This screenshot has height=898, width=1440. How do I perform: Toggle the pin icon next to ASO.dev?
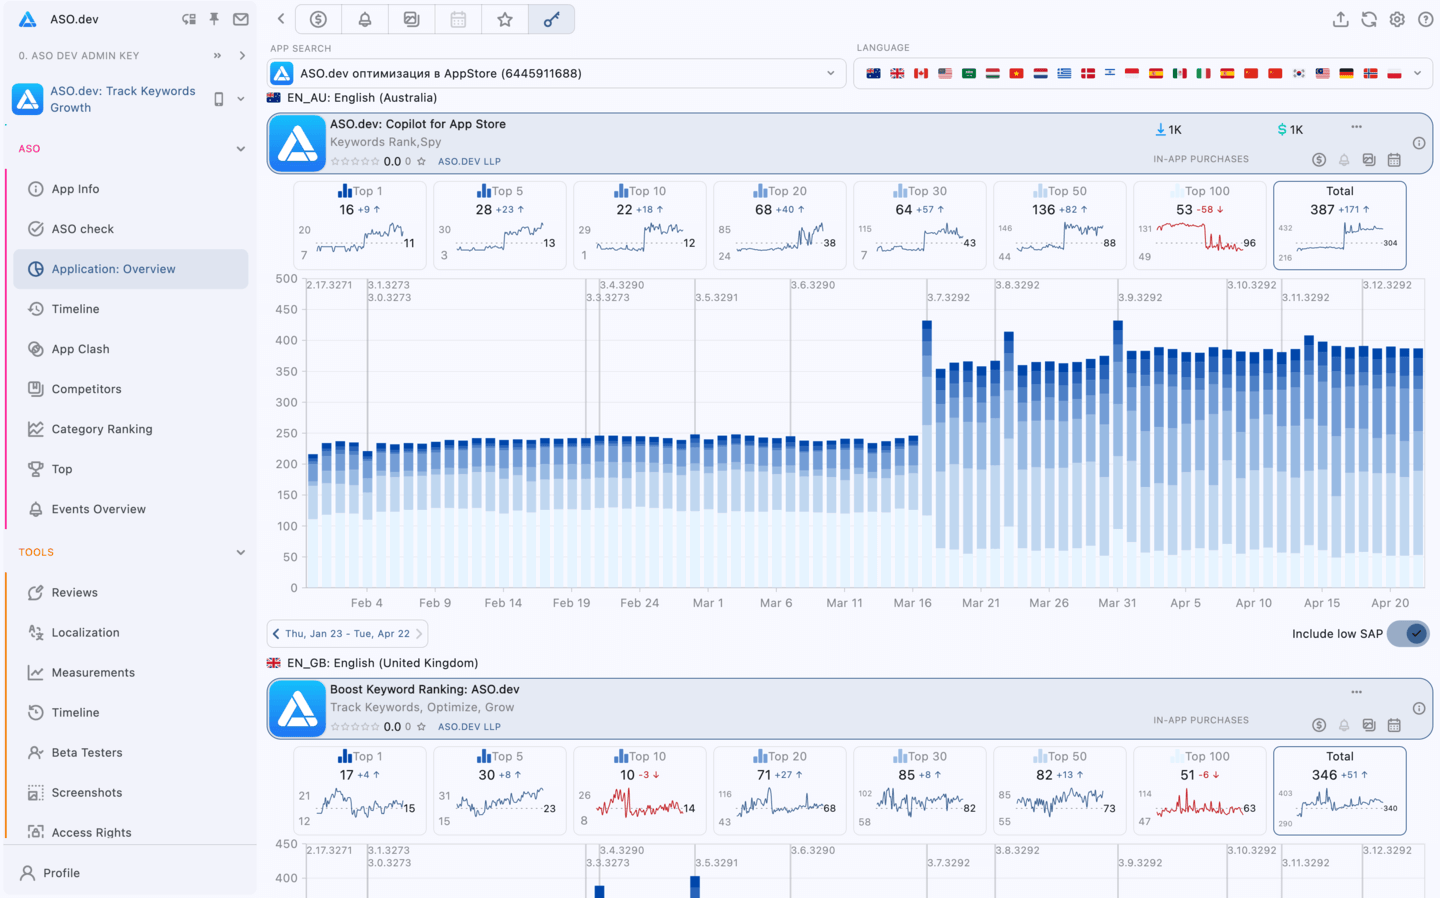pyautogui.click(x=214, y=18)
